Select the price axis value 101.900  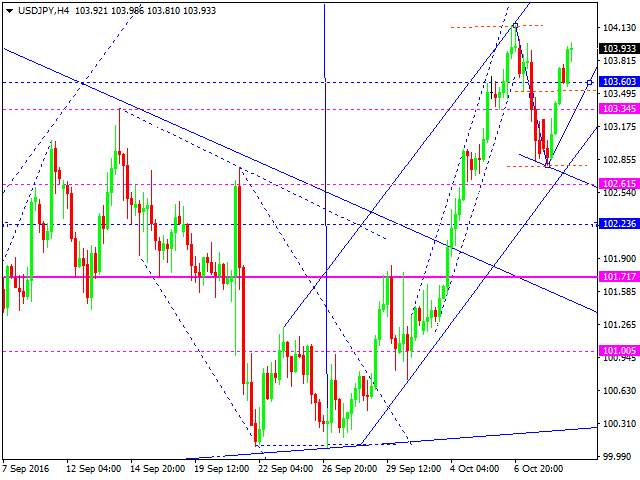click(x=620, y=258)
